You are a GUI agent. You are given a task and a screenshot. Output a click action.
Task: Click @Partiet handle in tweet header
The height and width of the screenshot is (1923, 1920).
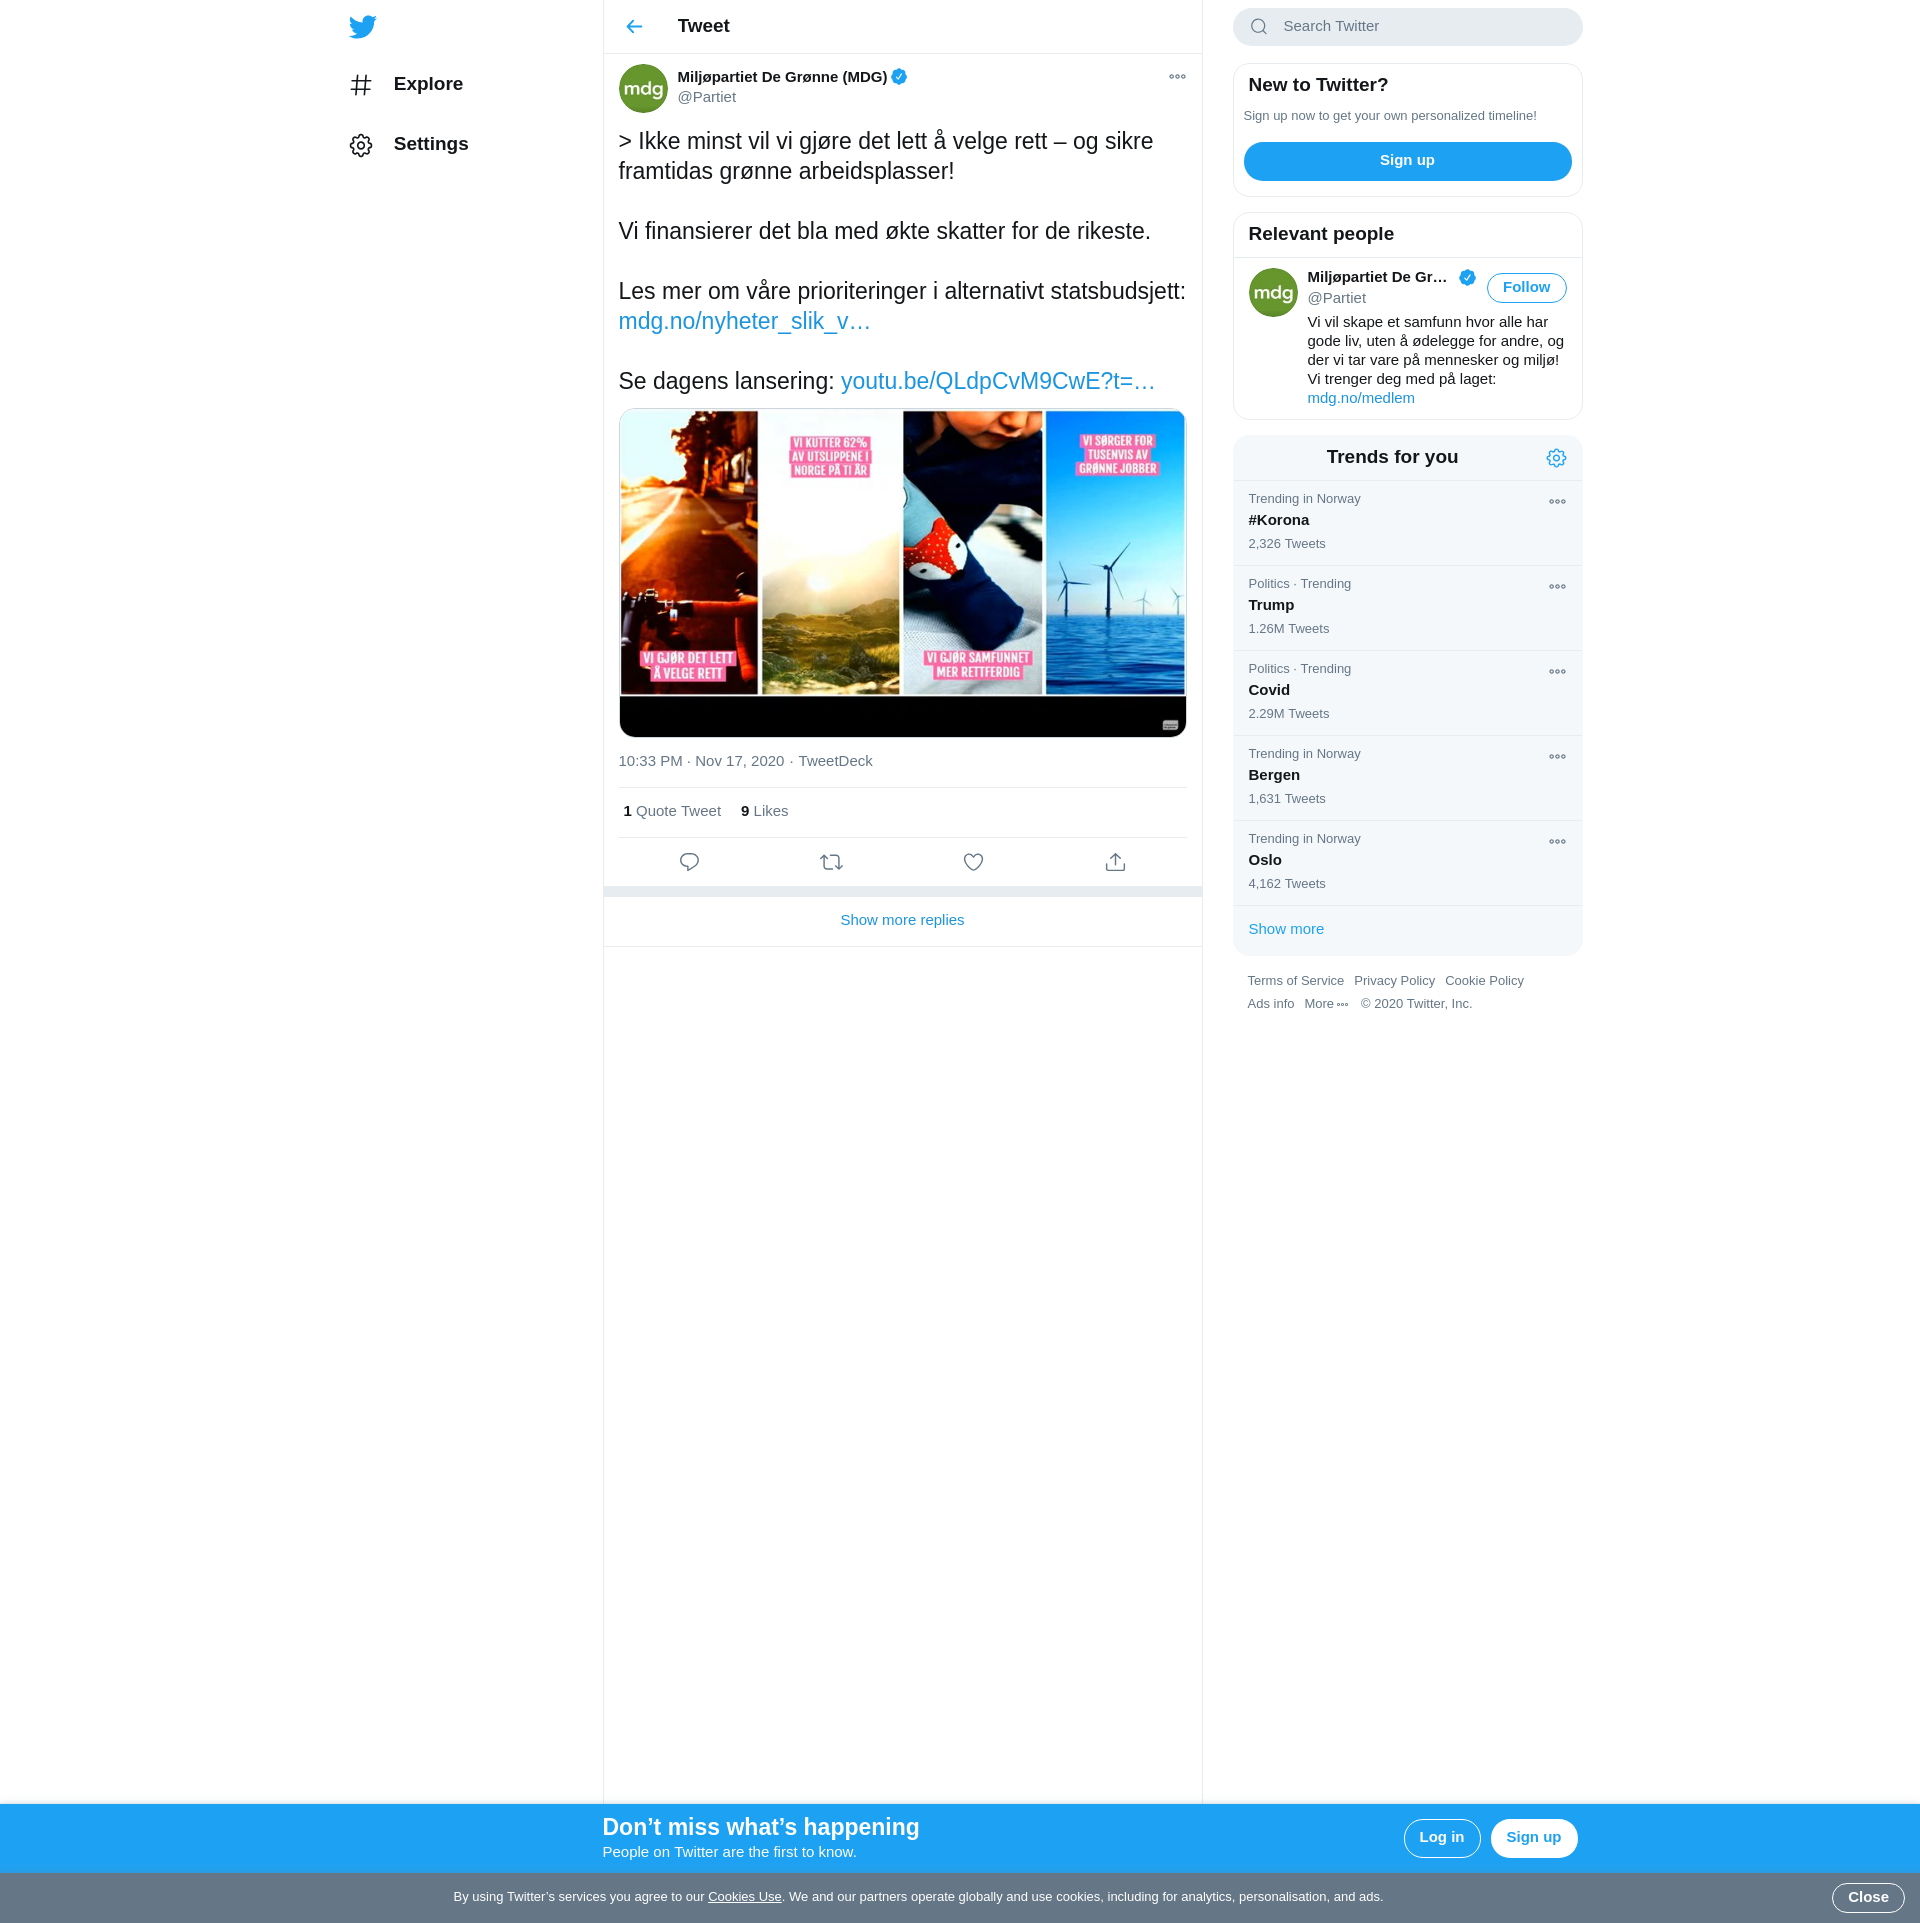706,97
